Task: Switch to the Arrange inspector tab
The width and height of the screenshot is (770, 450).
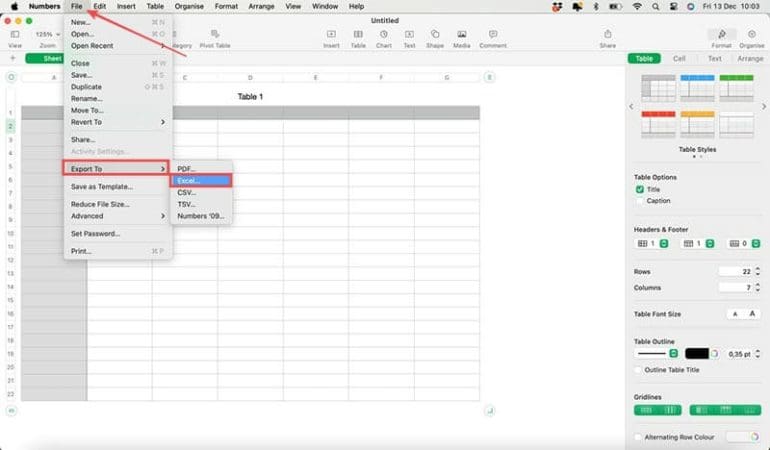Action: (x=750, y=58)
